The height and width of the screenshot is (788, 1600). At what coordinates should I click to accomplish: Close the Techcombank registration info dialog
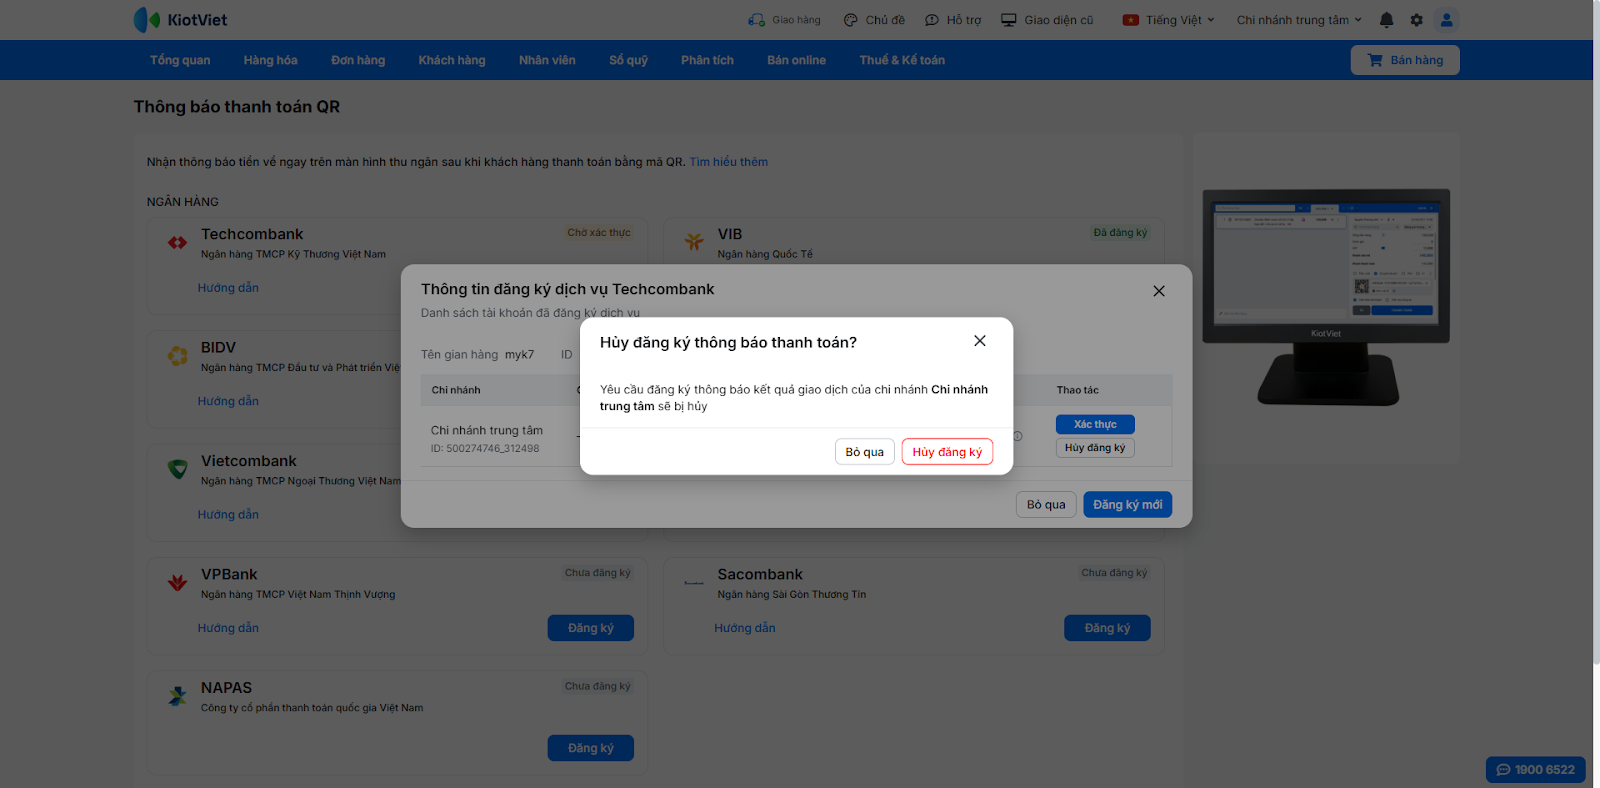(x=1159, y=291)
